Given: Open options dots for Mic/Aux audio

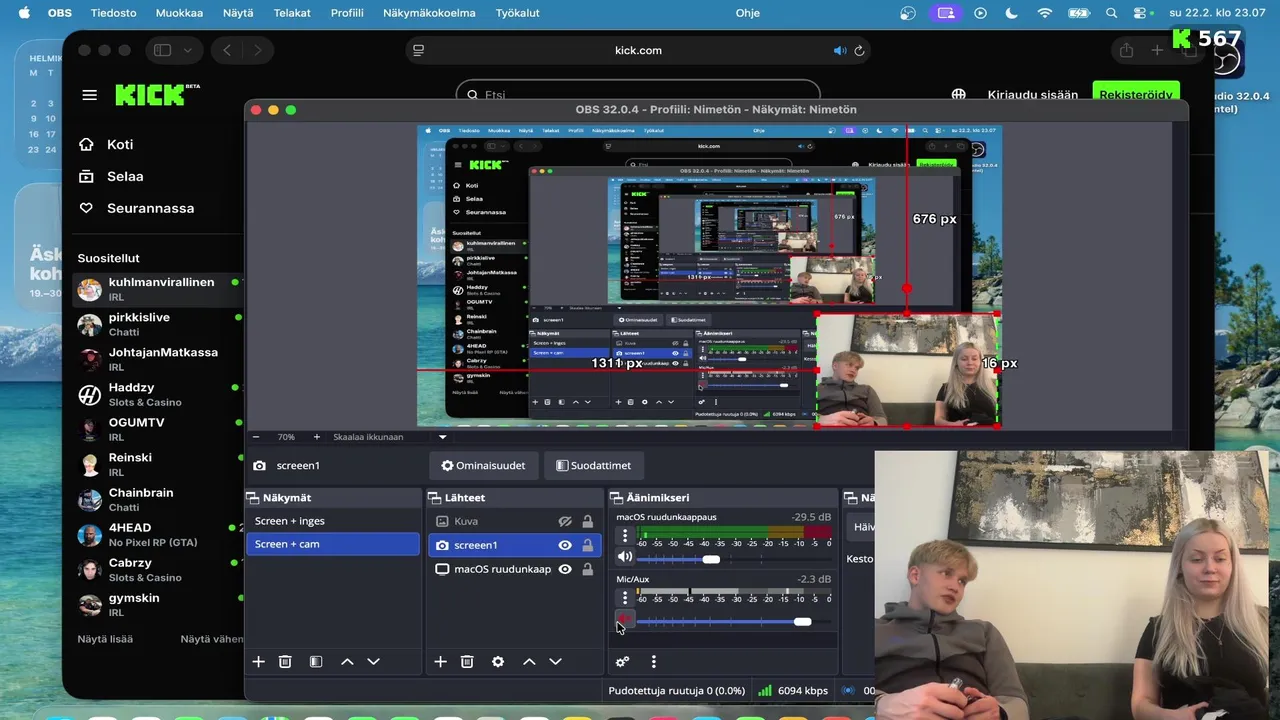Looking at the screenshot, I should 625,598.
